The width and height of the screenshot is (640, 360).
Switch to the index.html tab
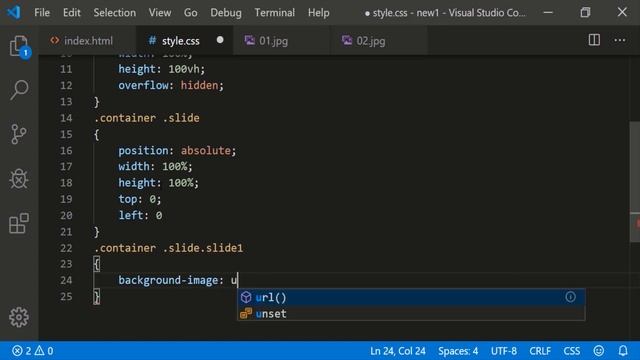[87, 40]
